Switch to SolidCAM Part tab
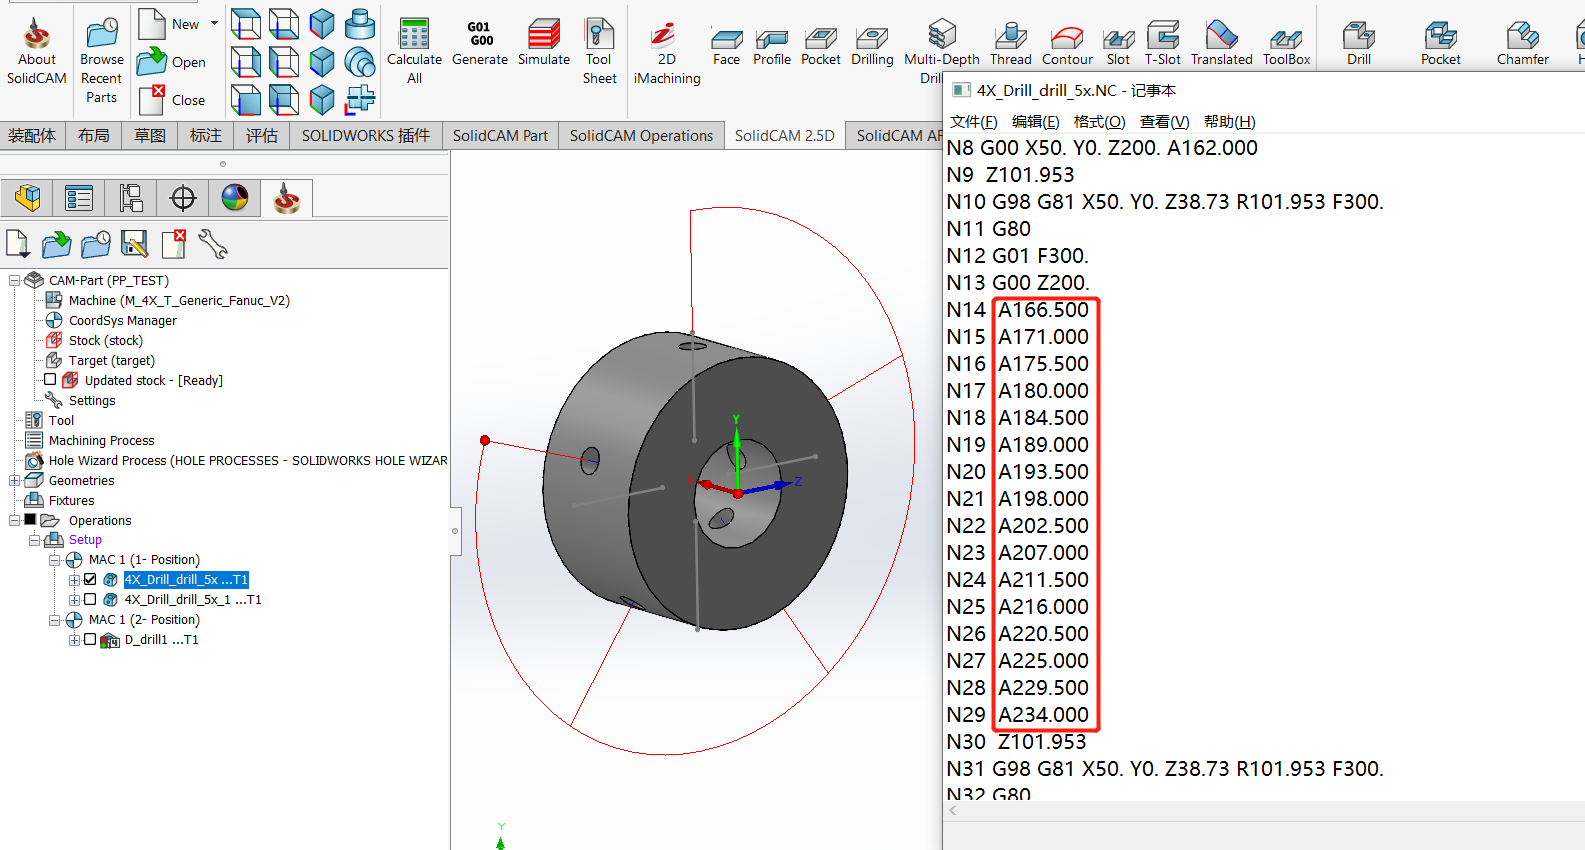 (x=500, y=135)
